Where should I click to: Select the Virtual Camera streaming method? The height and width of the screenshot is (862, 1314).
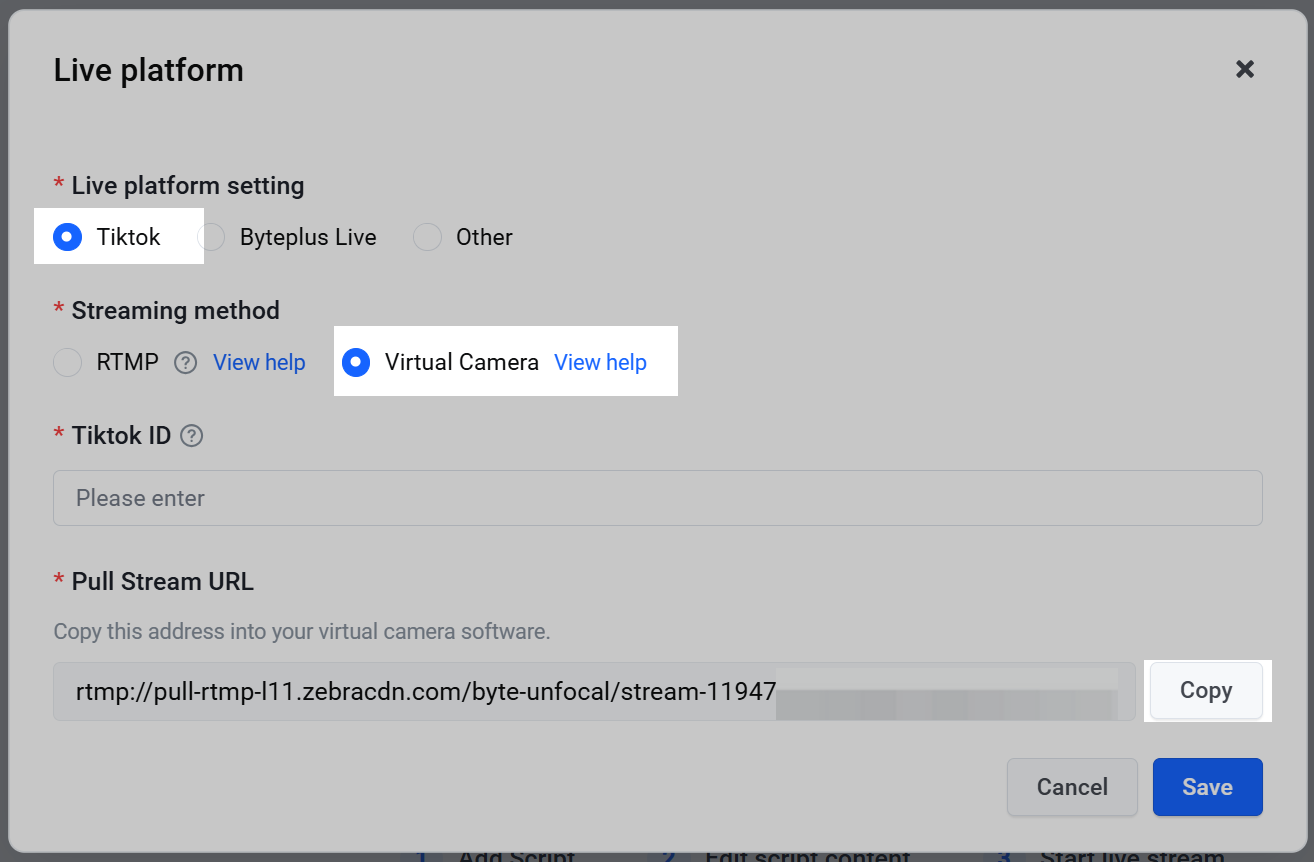[x=356, y=362]
